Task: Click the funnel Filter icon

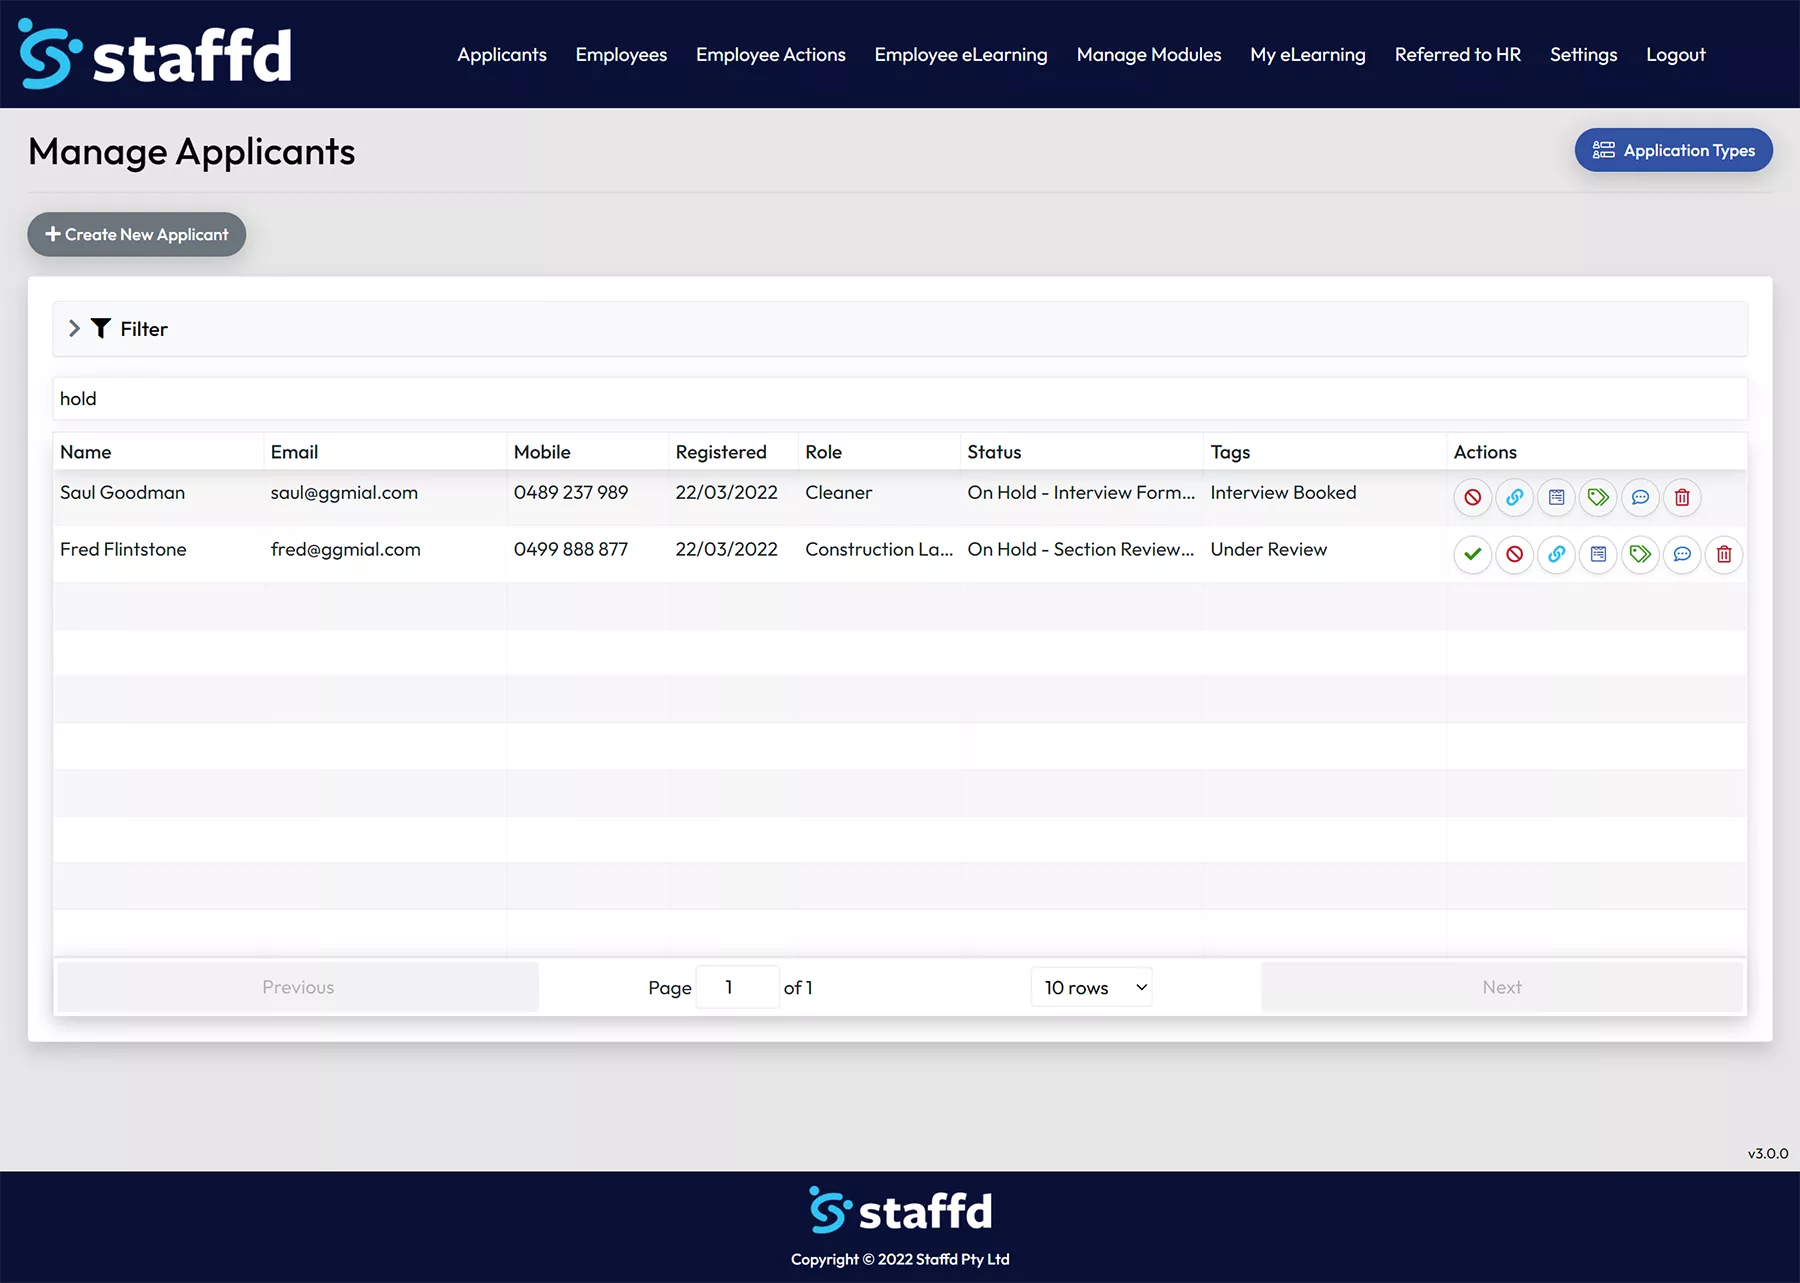Action: pos(101,328)
